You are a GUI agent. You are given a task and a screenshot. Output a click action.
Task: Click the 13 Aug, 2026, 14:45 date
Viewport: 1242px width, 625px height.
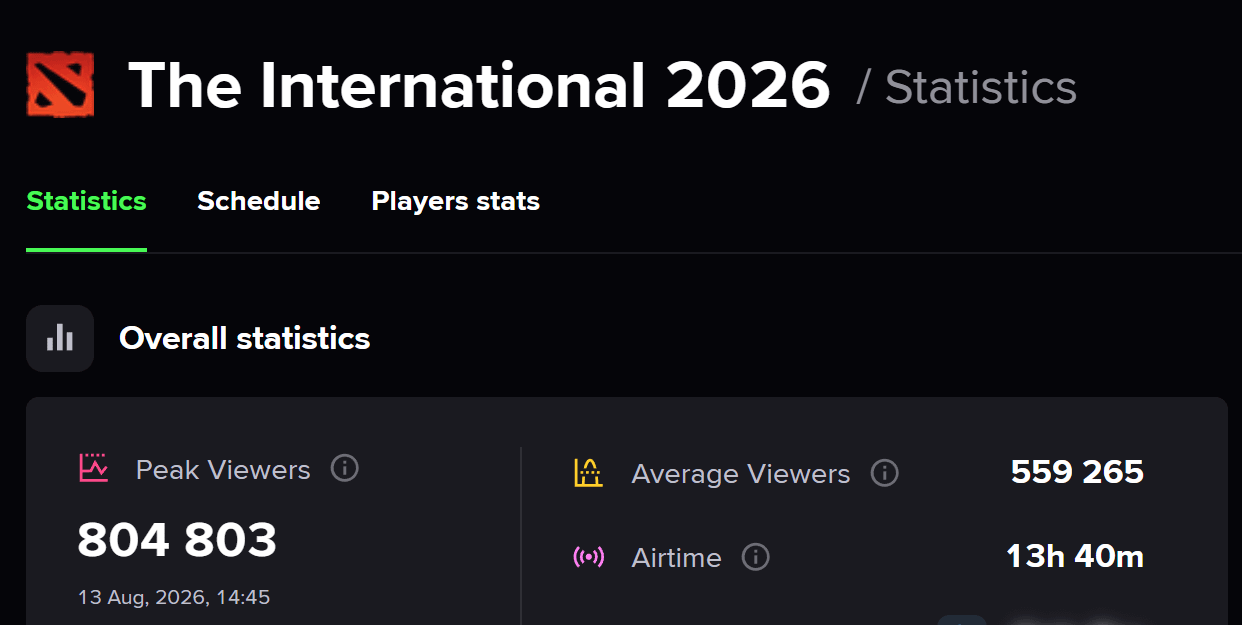click(174, 598)
